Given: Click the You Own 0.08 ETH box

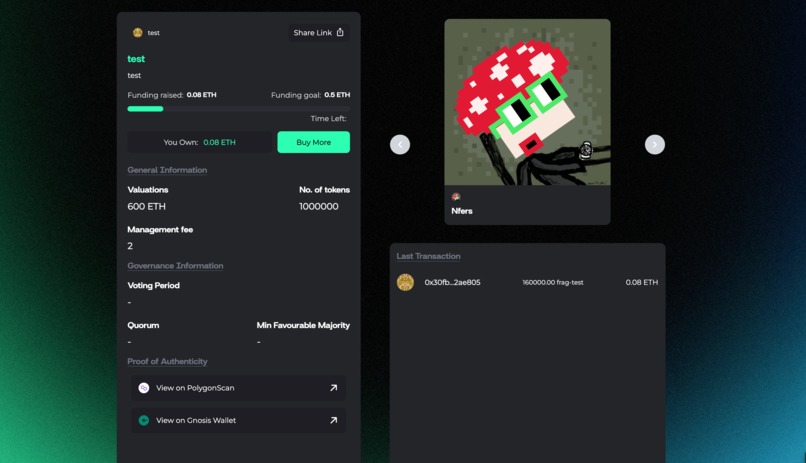Looking at the screenshot, I should pyautogui.click(x=199, y=142).
